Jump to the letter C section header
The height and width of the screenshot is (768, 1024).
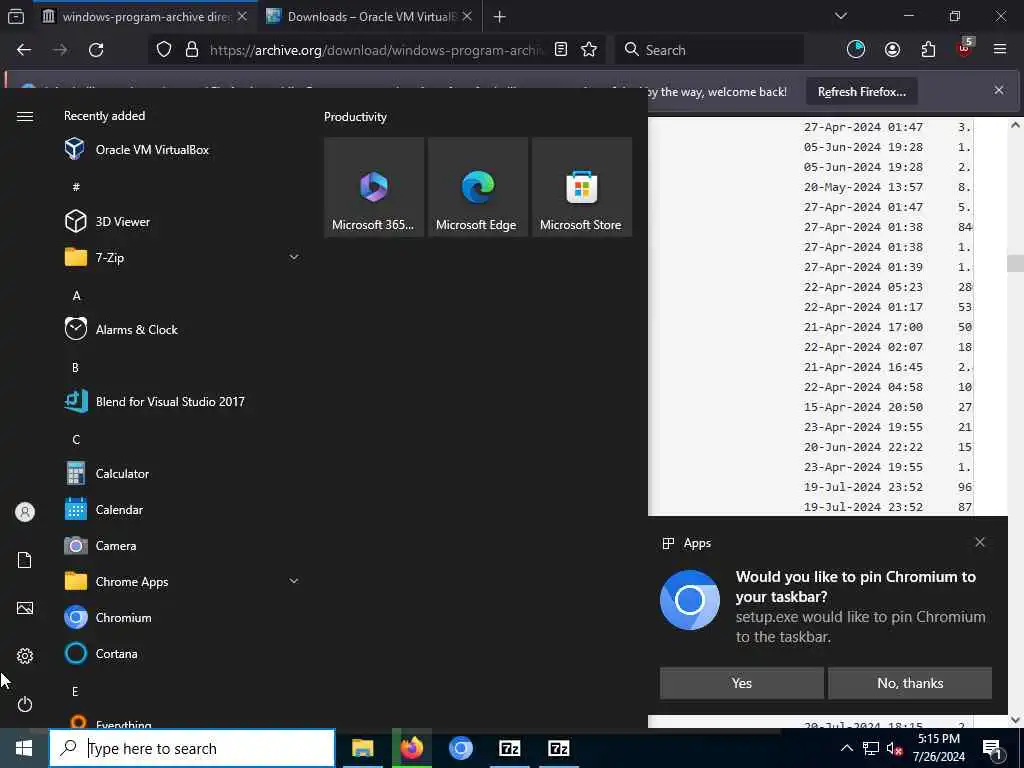pyautogui.click(x=76, y=440)
